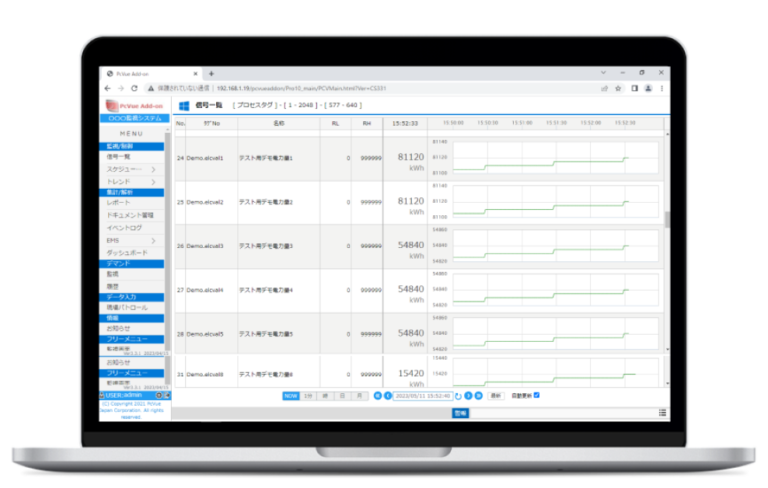The image size is (768, 488).
Task: Expand the スケジュール submenu
Action: [153, 169]
